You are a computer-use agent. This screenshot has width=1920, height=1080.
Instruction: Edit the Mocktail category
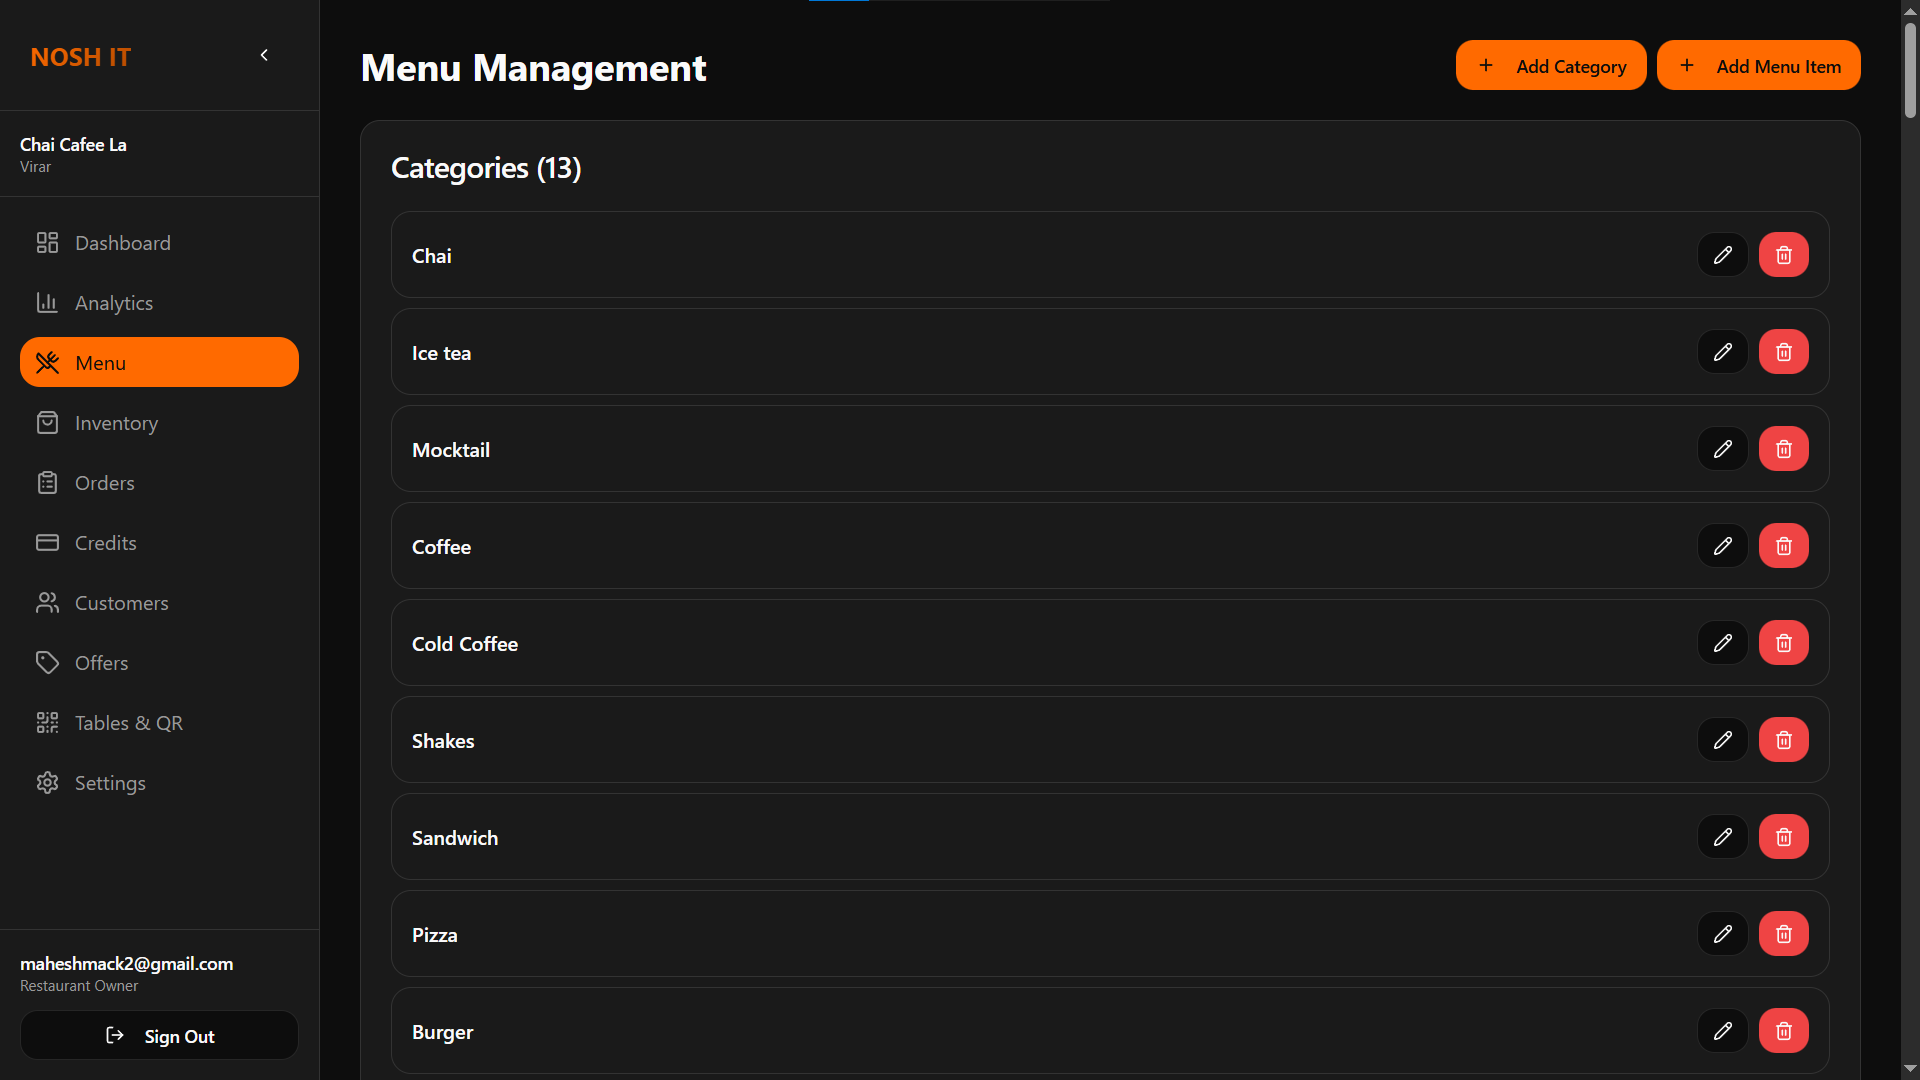(1722, 448)
